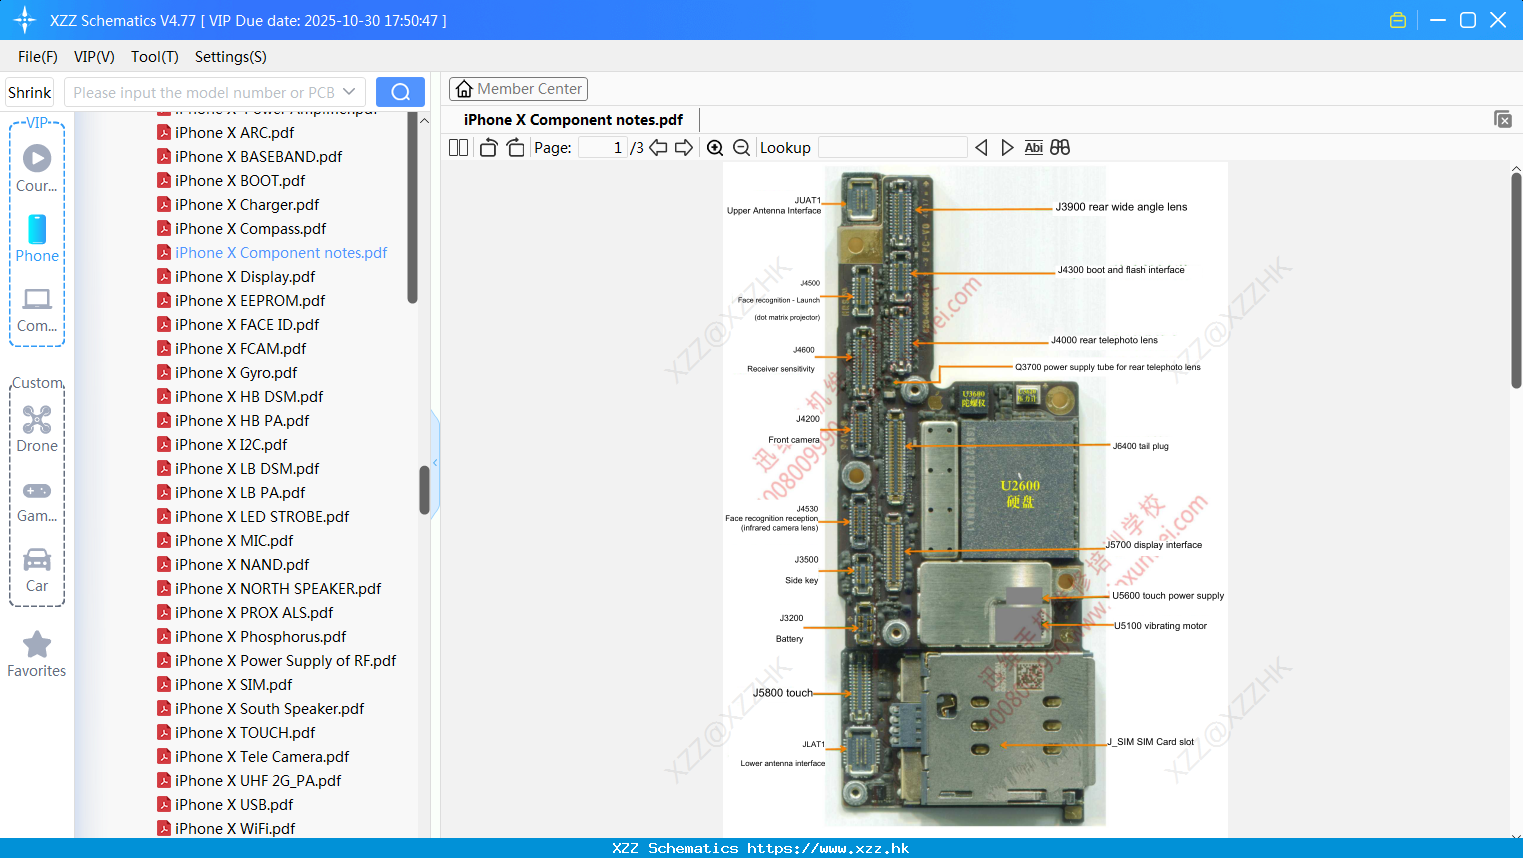Open iPhone X Compass.pdf
The width and height of the screenshot is (1523, 858).
pos(242,228)
